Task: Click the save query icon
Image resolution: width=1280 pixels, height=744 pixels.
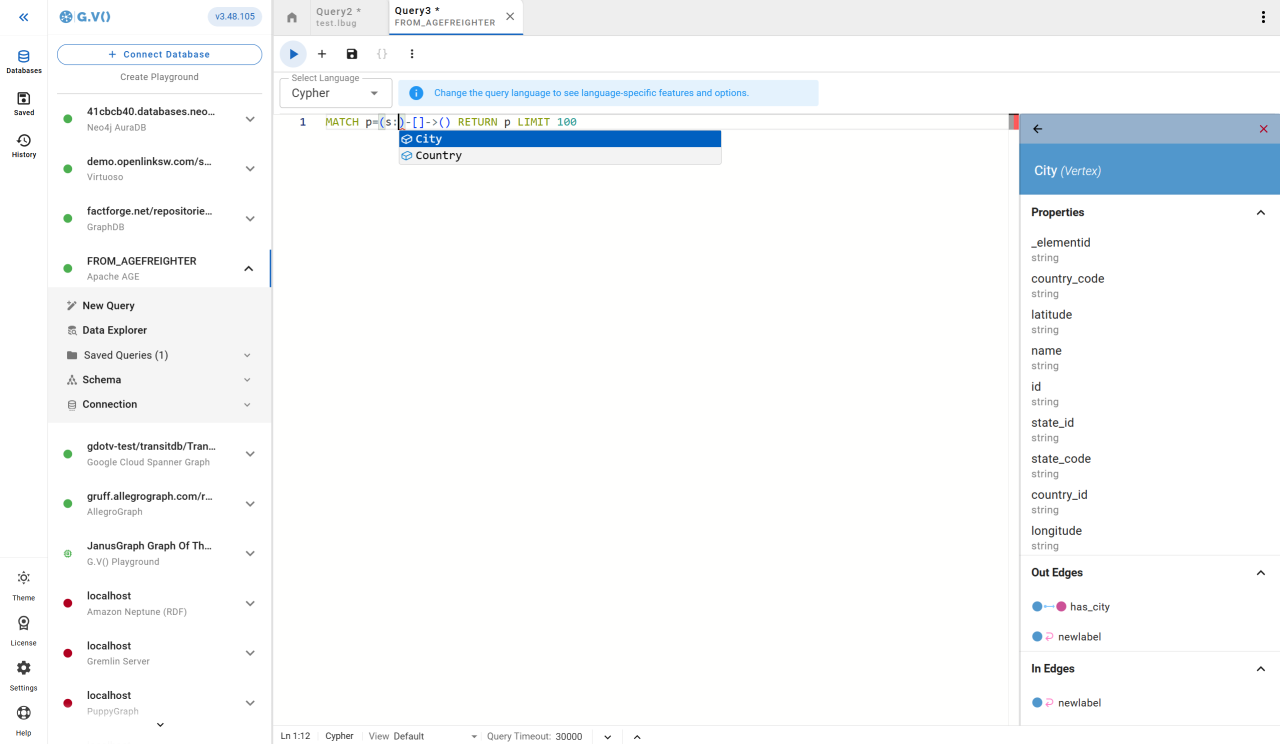Action: pyautogui.click(x=352, y=54)
